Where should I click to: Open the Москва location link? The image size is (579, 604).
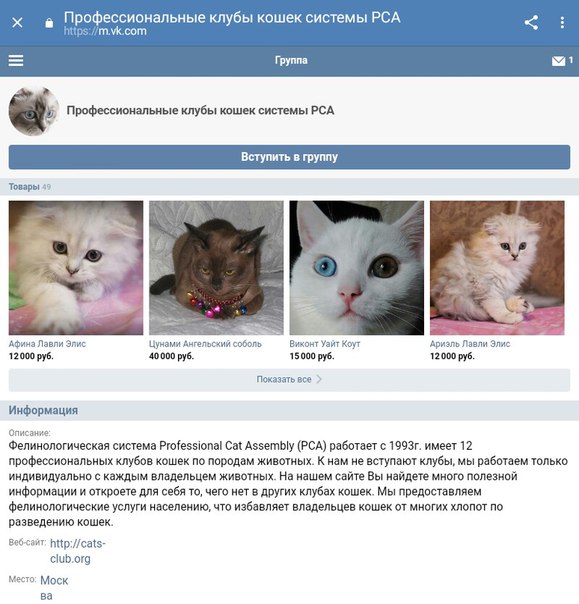pyautogui.click(x=54, y=588)
